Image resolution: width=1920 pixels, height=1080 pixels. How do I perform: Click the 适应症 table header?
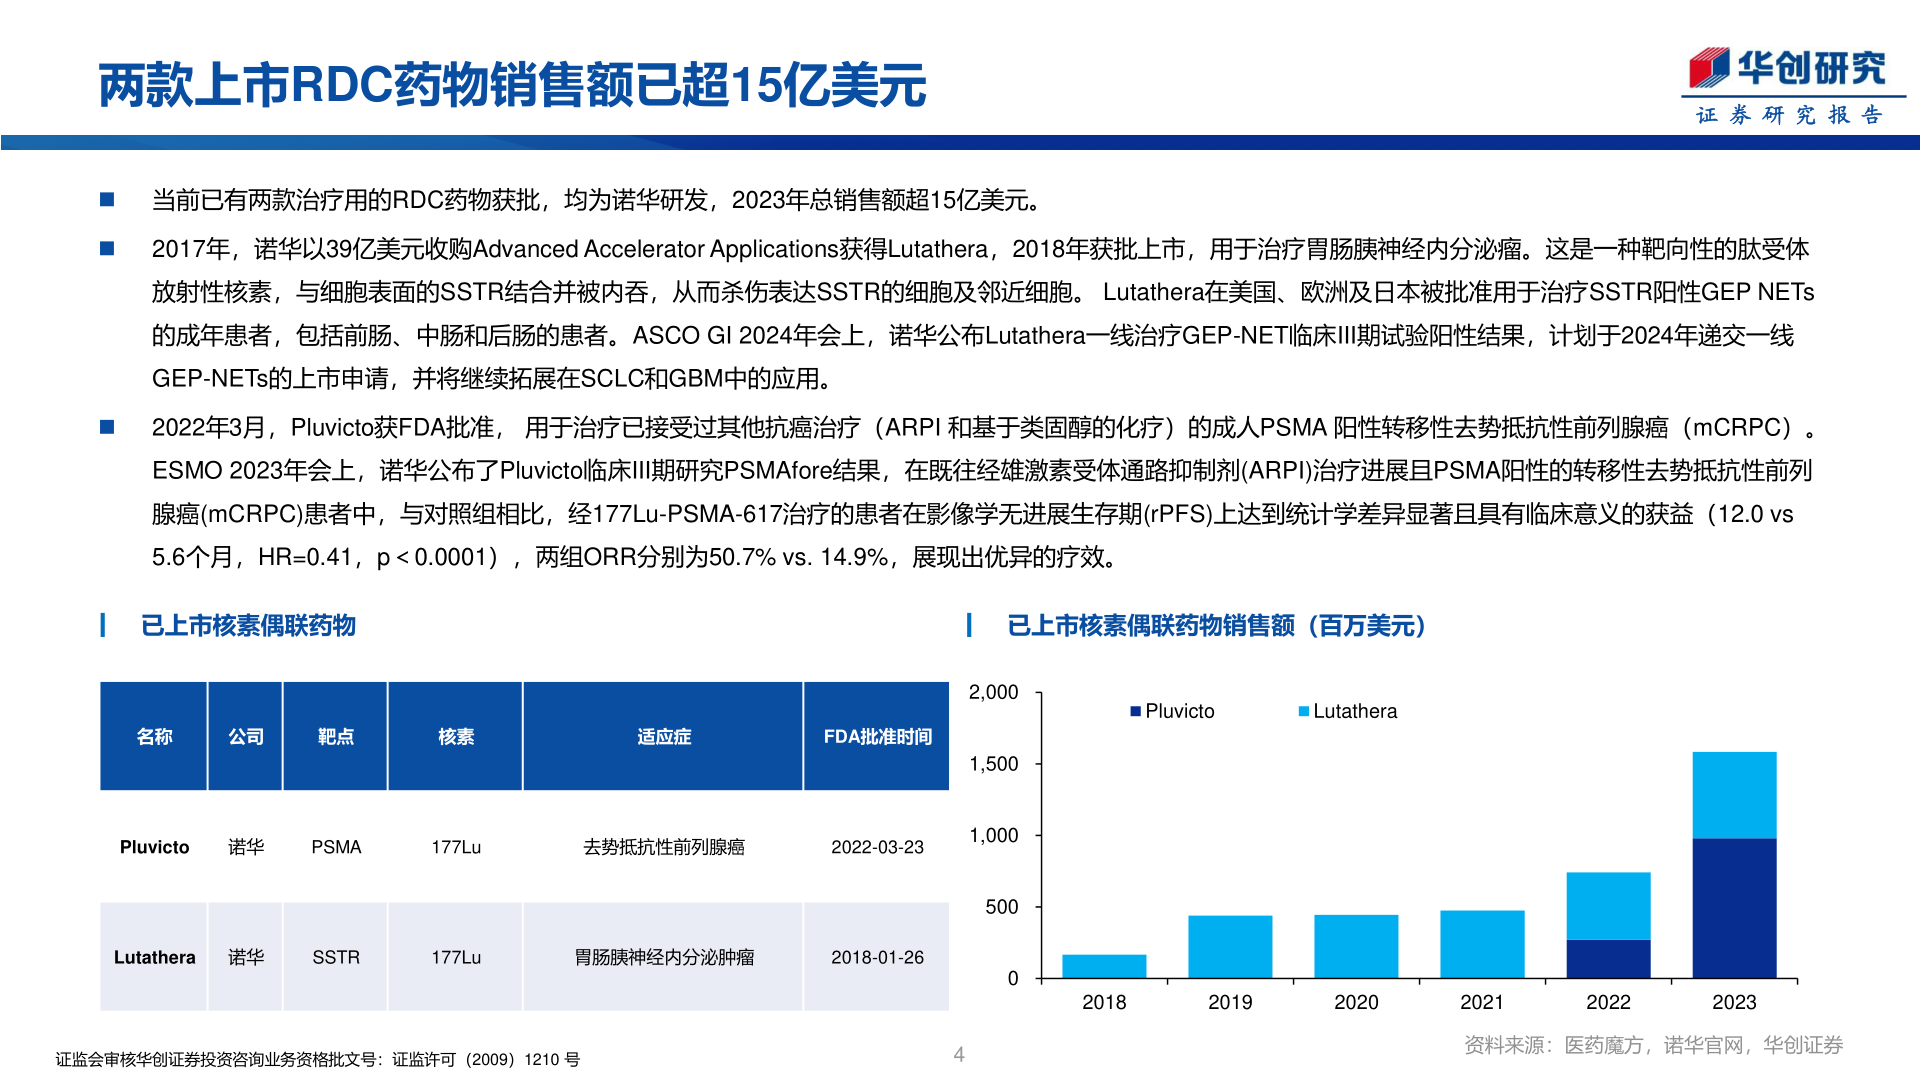tap(664, 737)
